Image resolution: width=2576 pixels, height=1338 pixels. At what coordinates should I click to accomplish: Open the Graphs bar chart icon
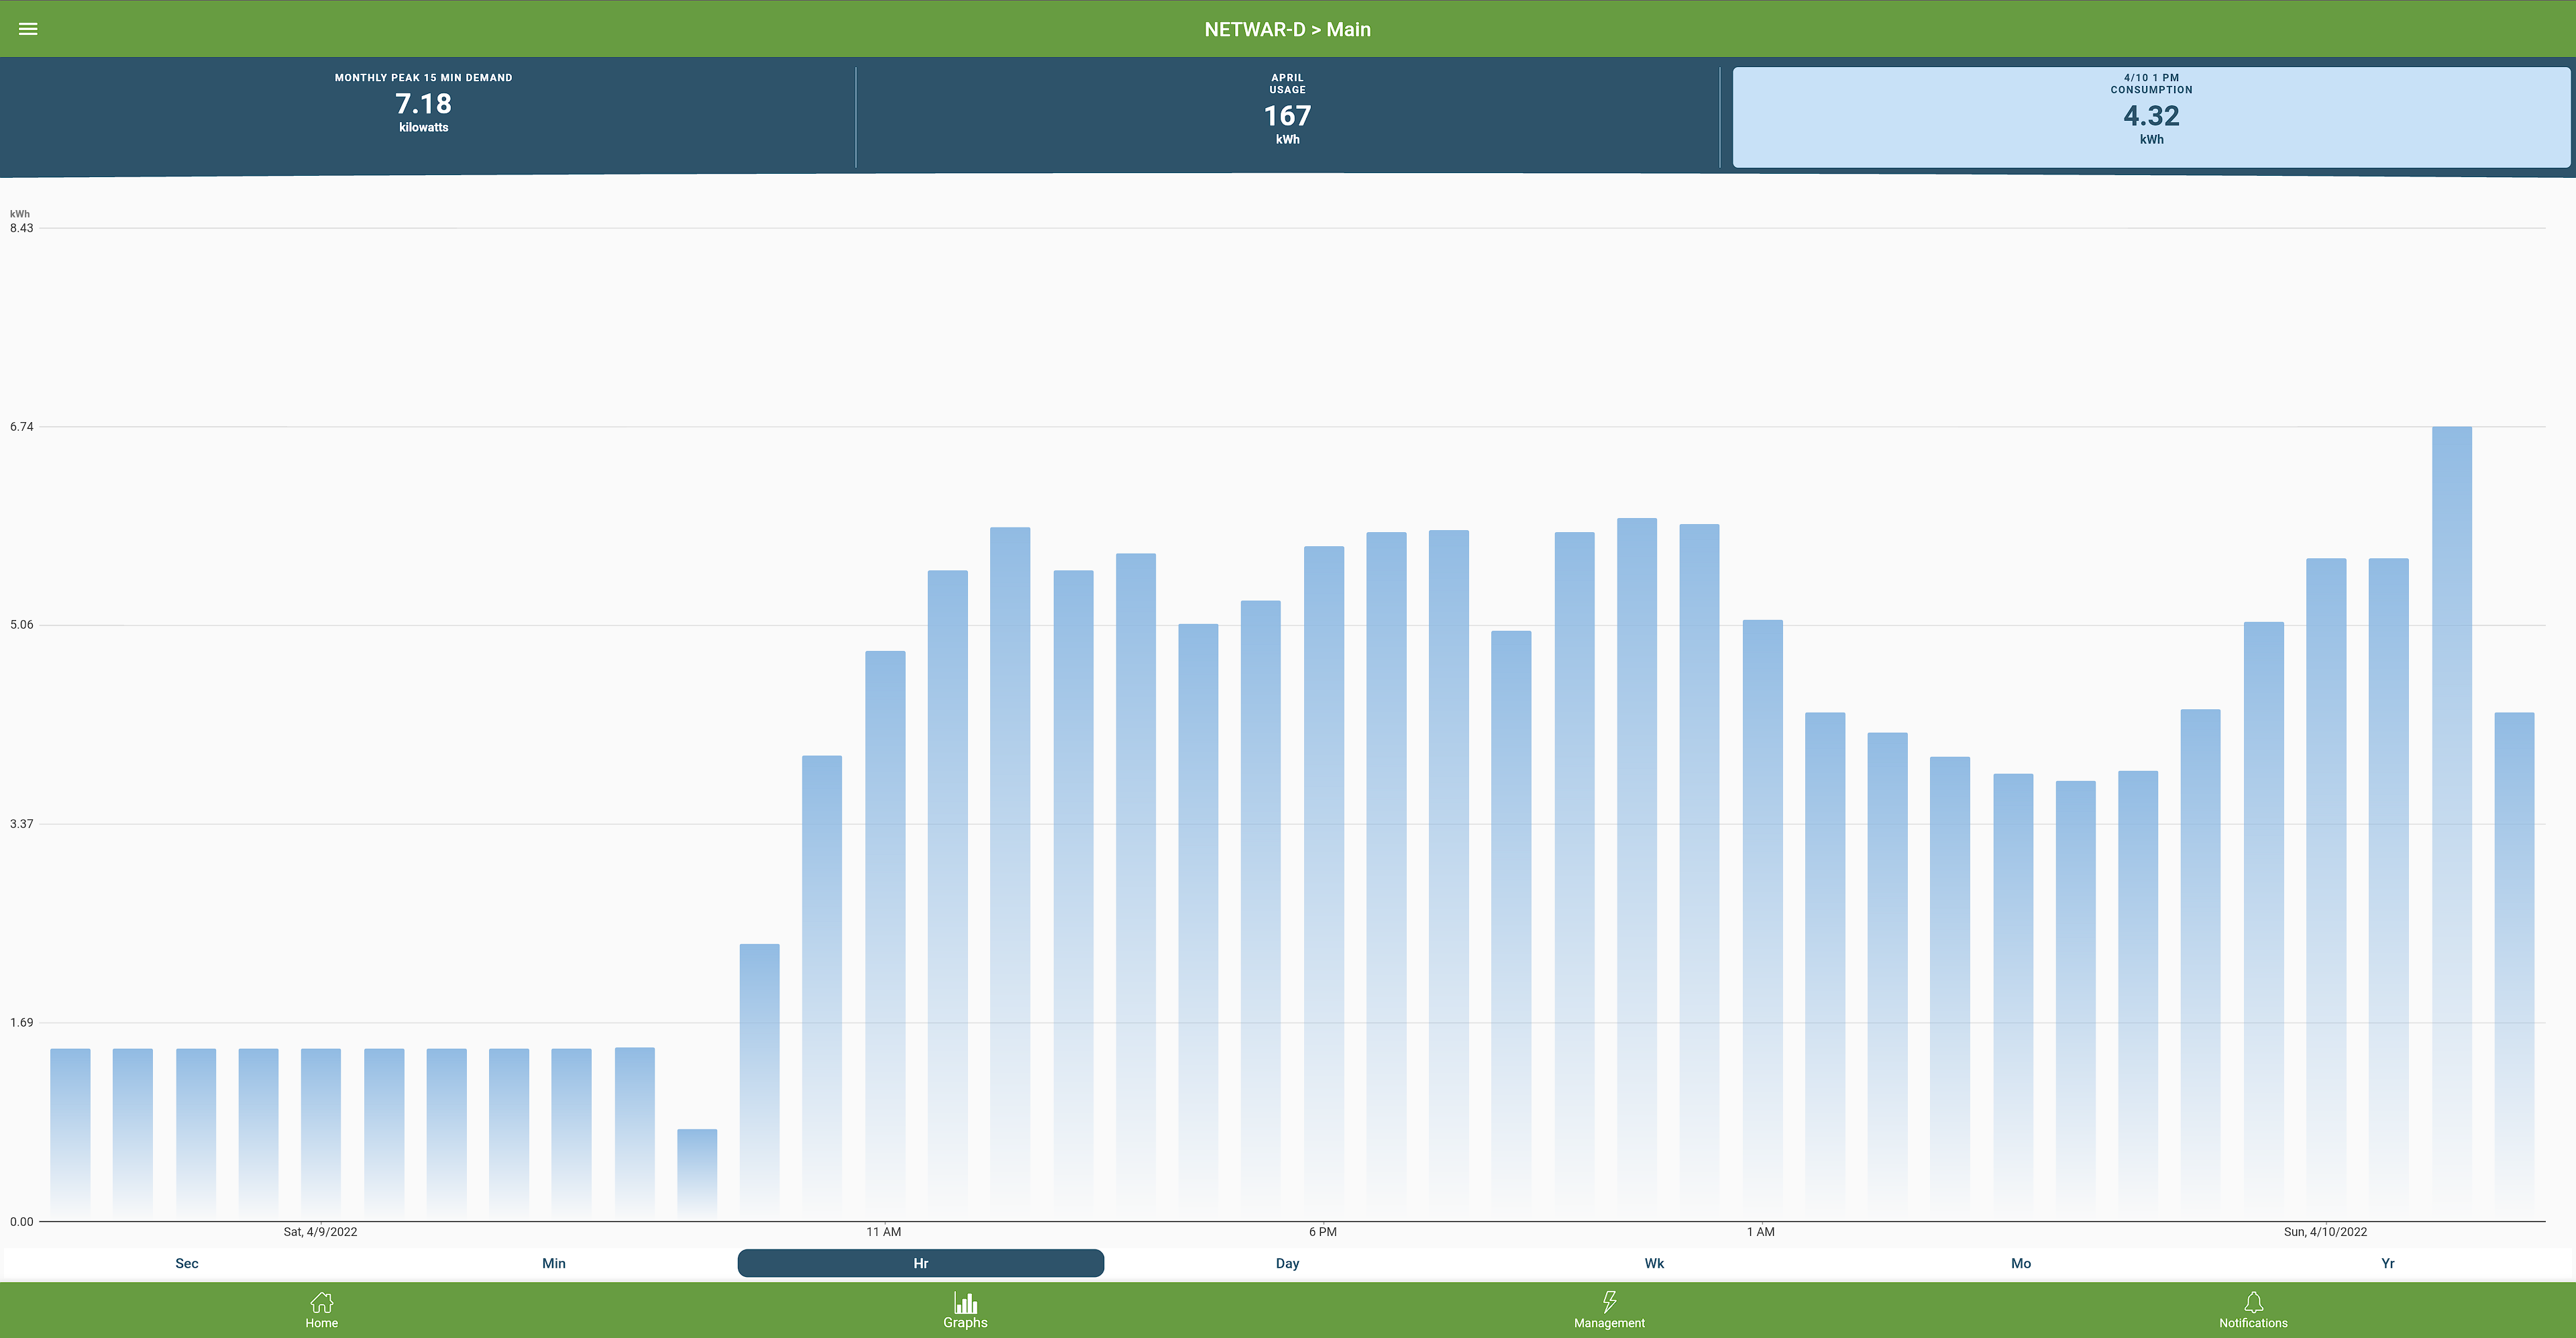pyautogui.click(x=965, y=1302)
